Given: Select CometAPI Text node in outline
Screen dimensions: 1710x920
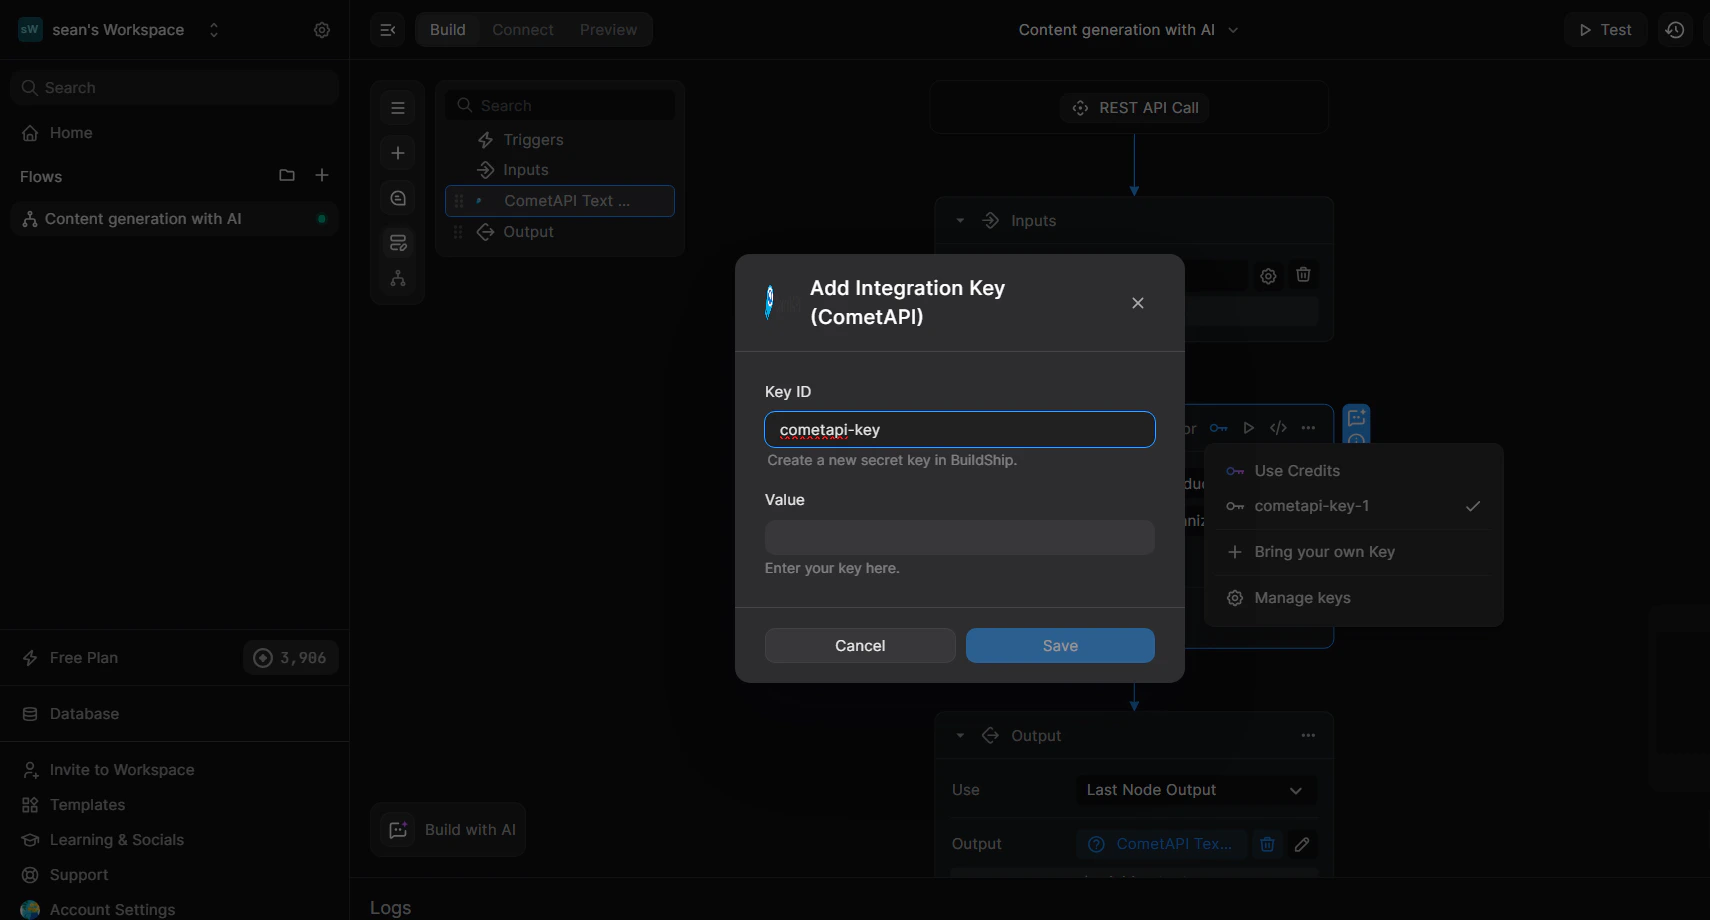Looking at the screenshot, I should click(x=560, y=201).
